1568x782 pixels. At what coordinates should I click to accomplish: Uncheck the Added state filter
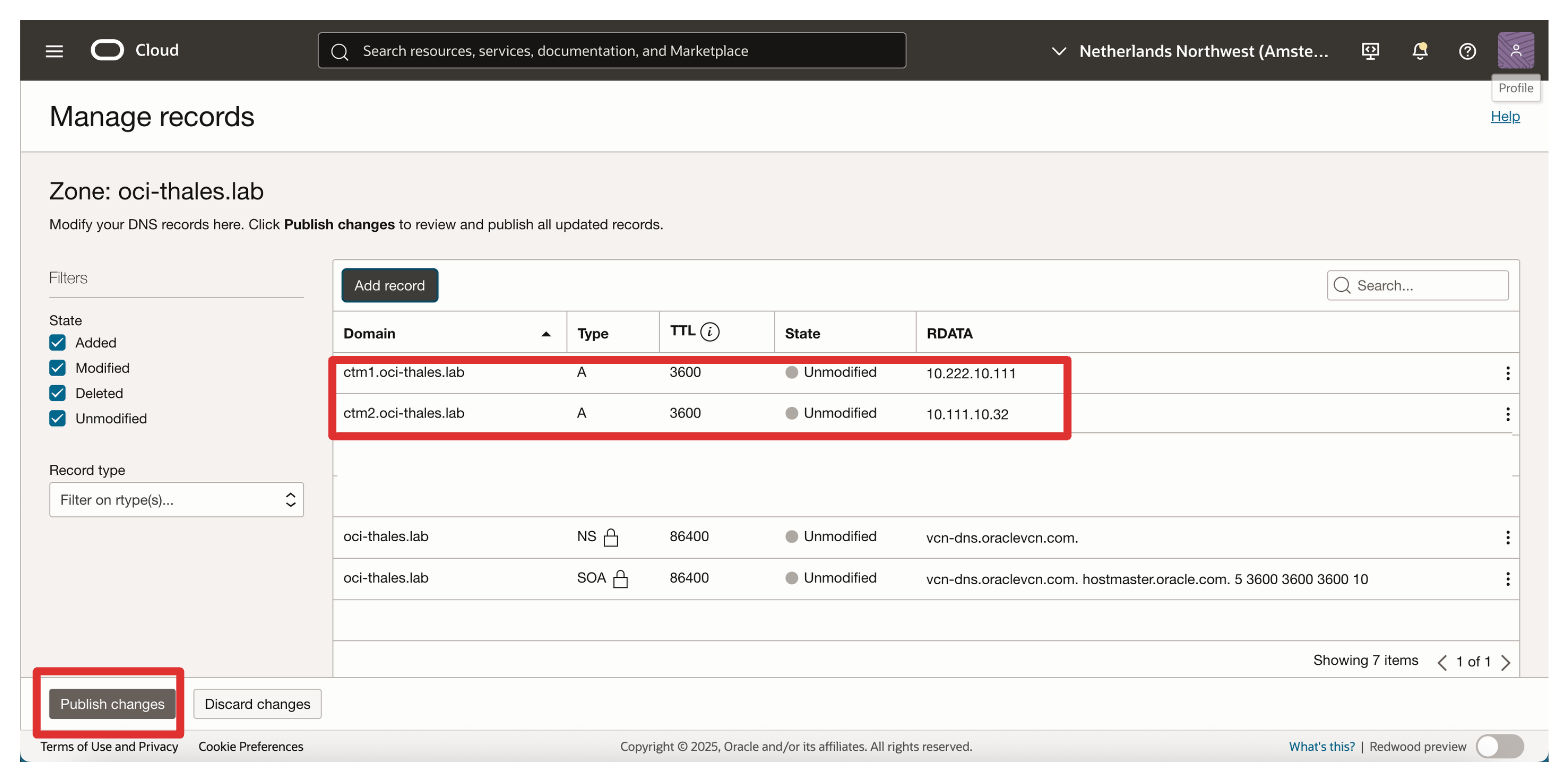coord(58,343)
